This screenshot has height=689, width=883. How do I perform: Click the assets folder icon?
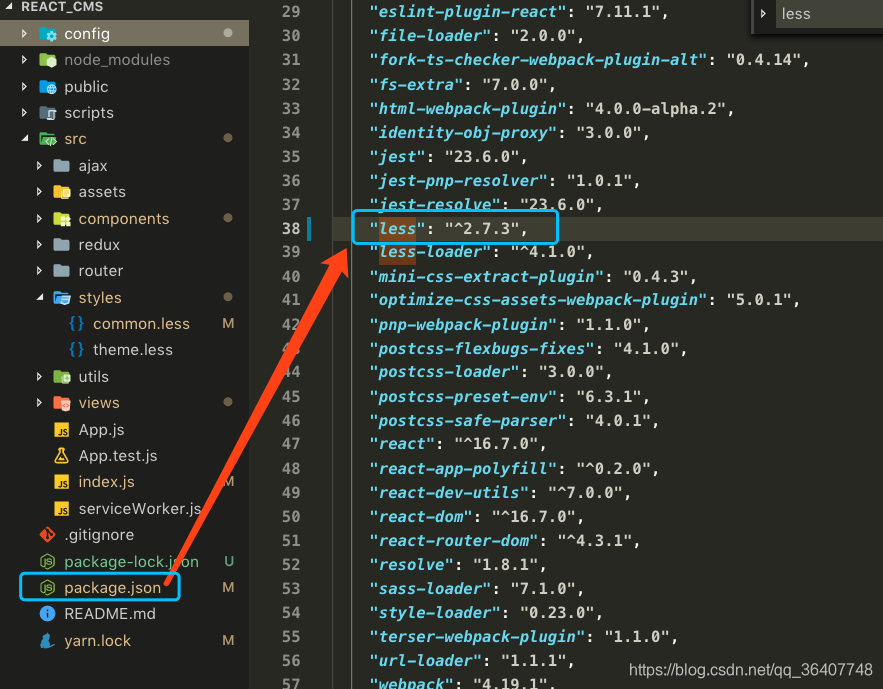[x=61, y=192]
